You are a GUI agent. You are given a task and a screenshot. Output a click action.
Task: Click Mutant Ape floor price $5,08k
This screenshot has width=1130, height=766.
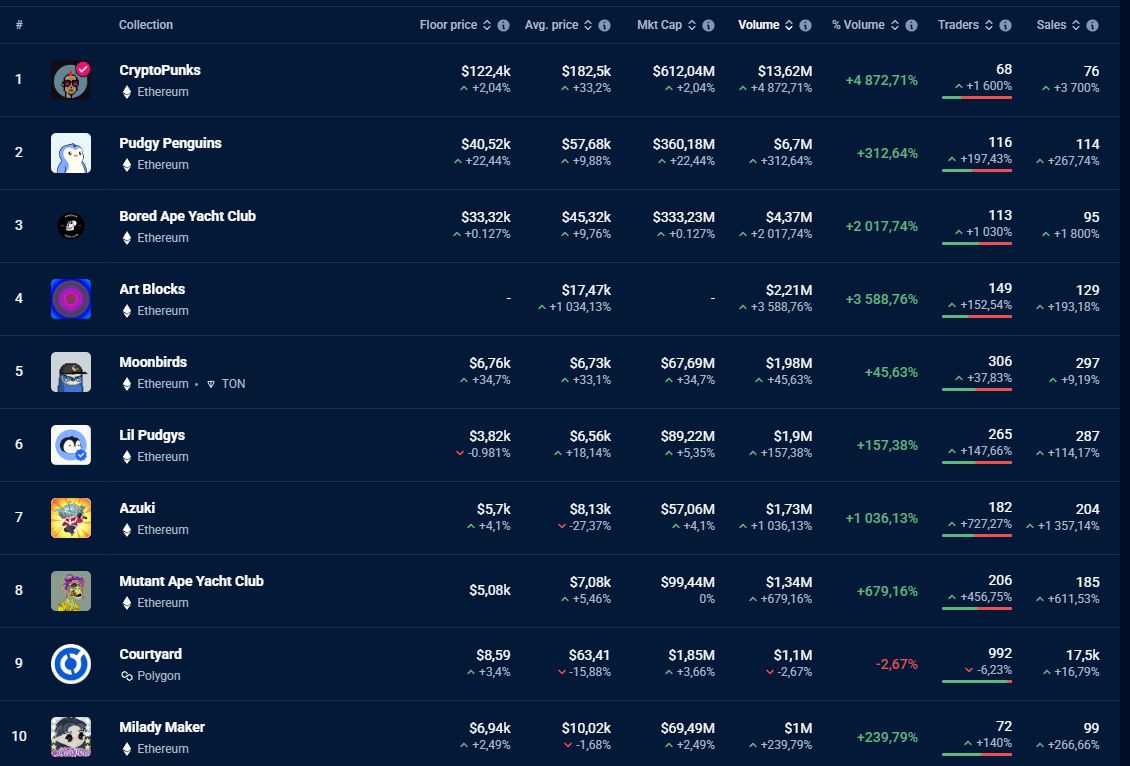pyautogui.click(x=489, y=590)
